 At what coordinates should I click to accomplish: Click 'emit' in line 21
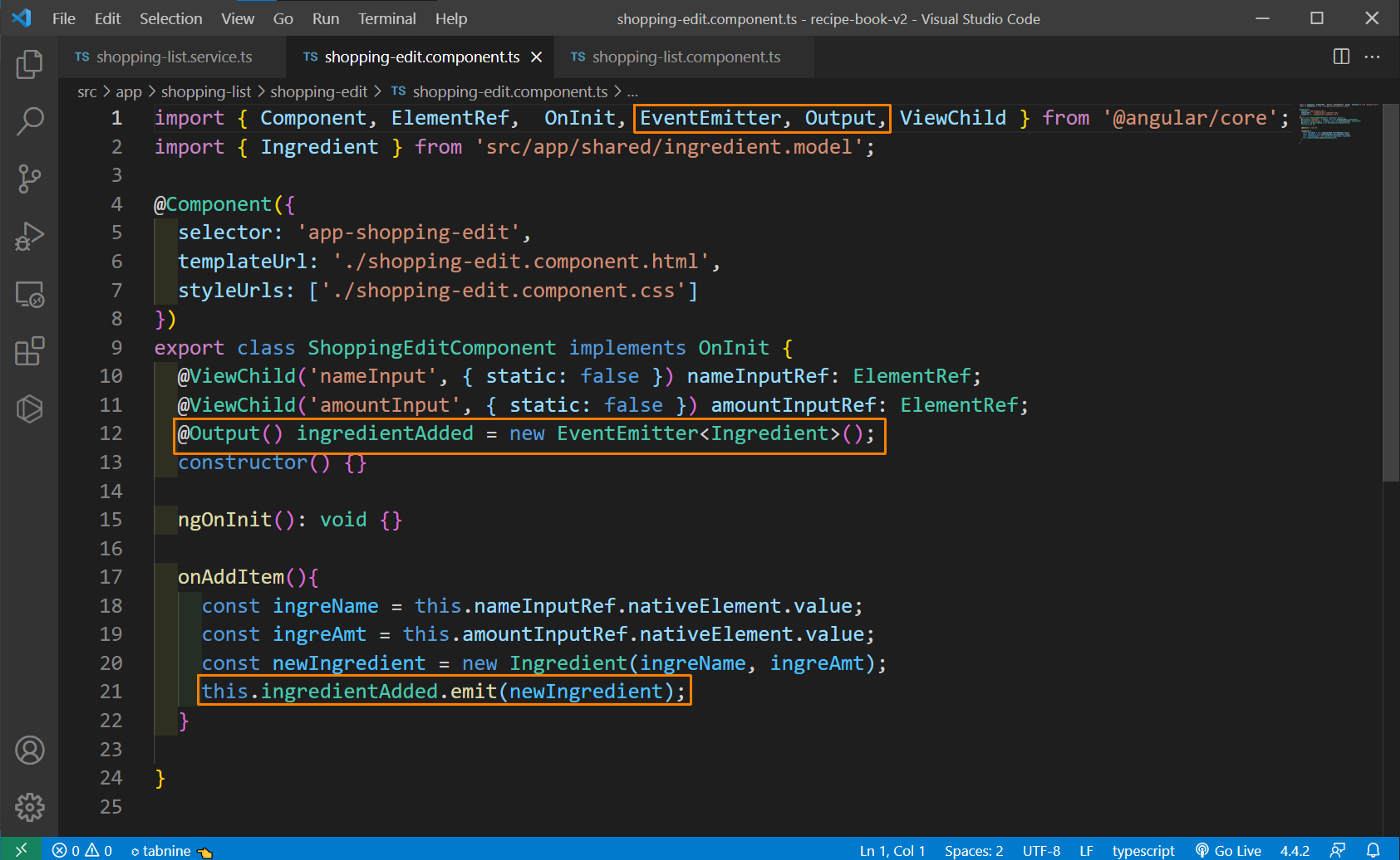tap(473, 691)
